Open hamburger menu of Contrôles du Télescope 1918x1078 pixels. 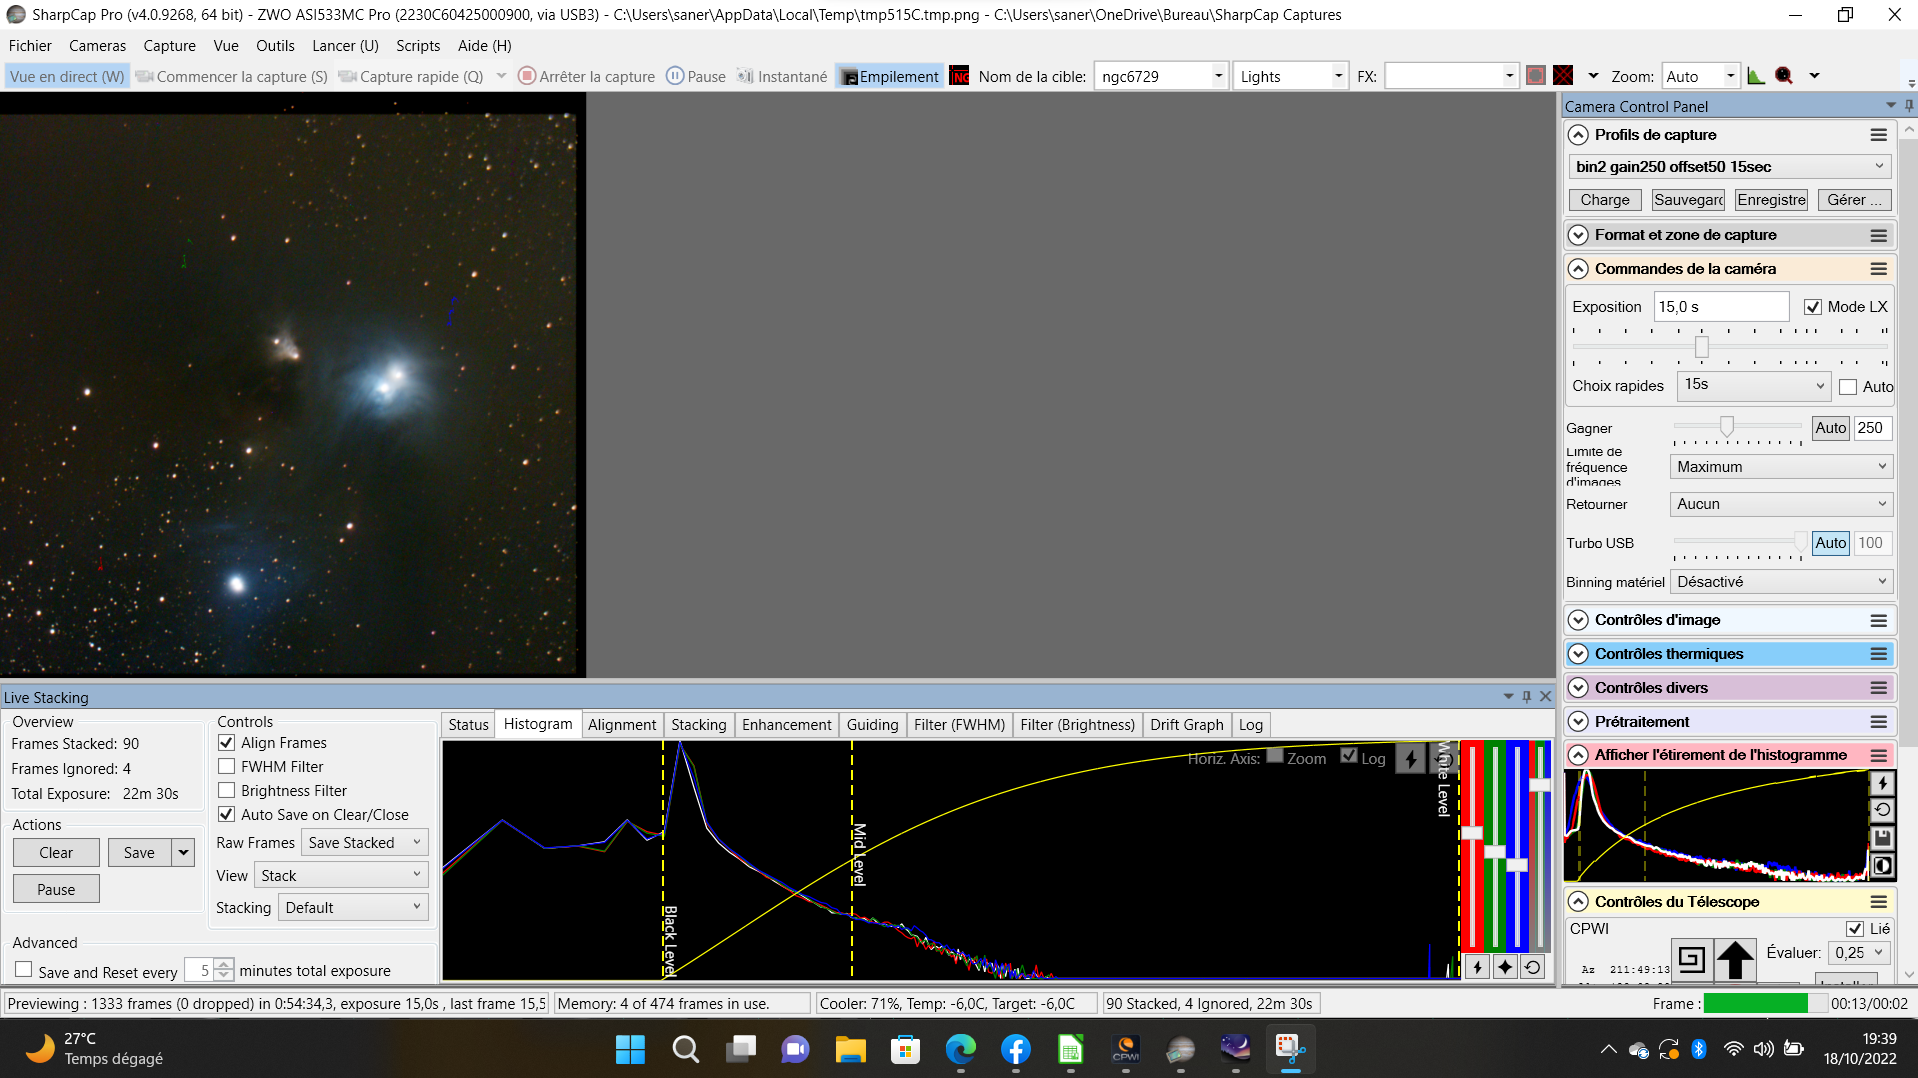click(1879, 902)
